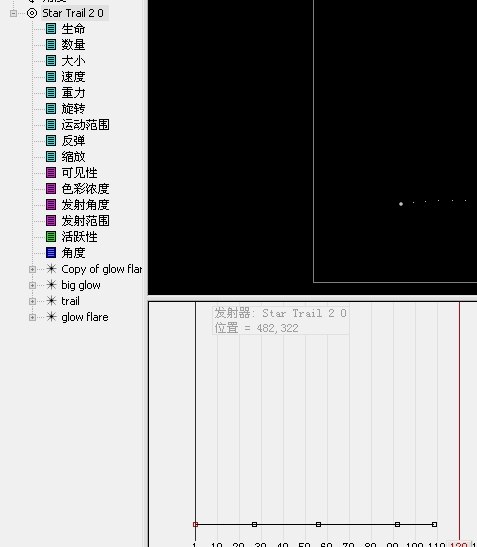Select the 角度 property label
Image resolution: width=477 pixels, height=547 pixels.
73,253
